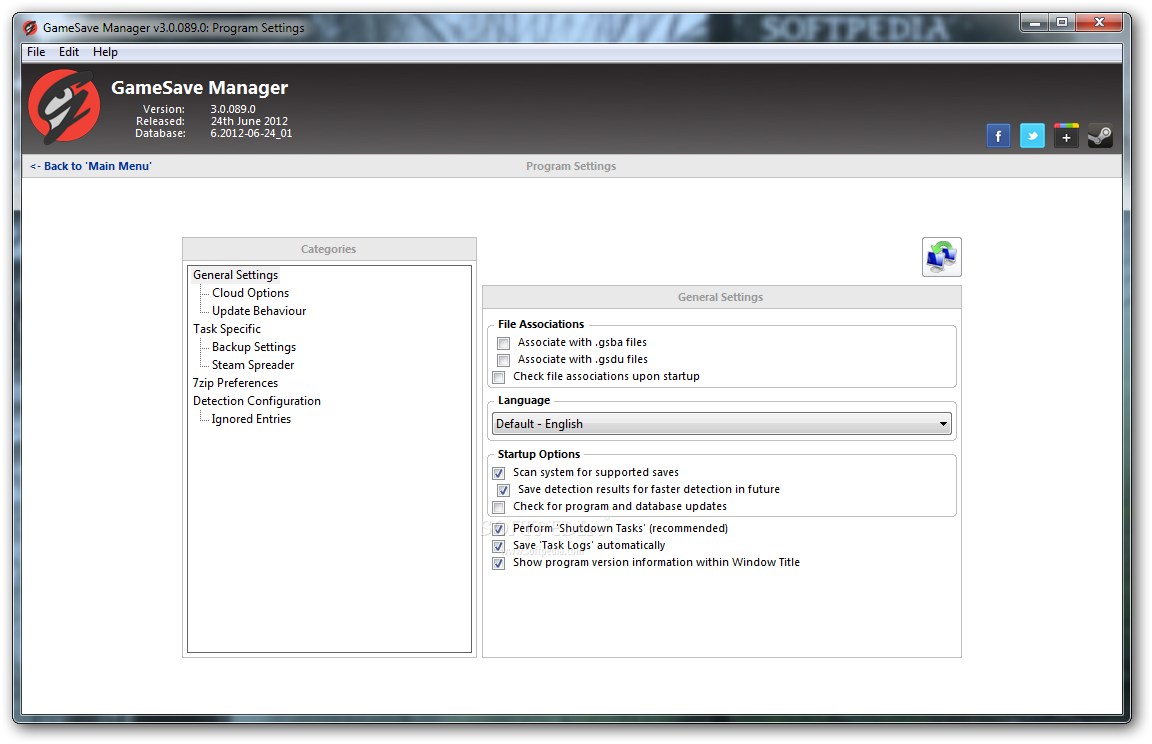Click the database value 6.2012-06-24_01
Viewport: 1152px width, 744px height.
[251, 133]
